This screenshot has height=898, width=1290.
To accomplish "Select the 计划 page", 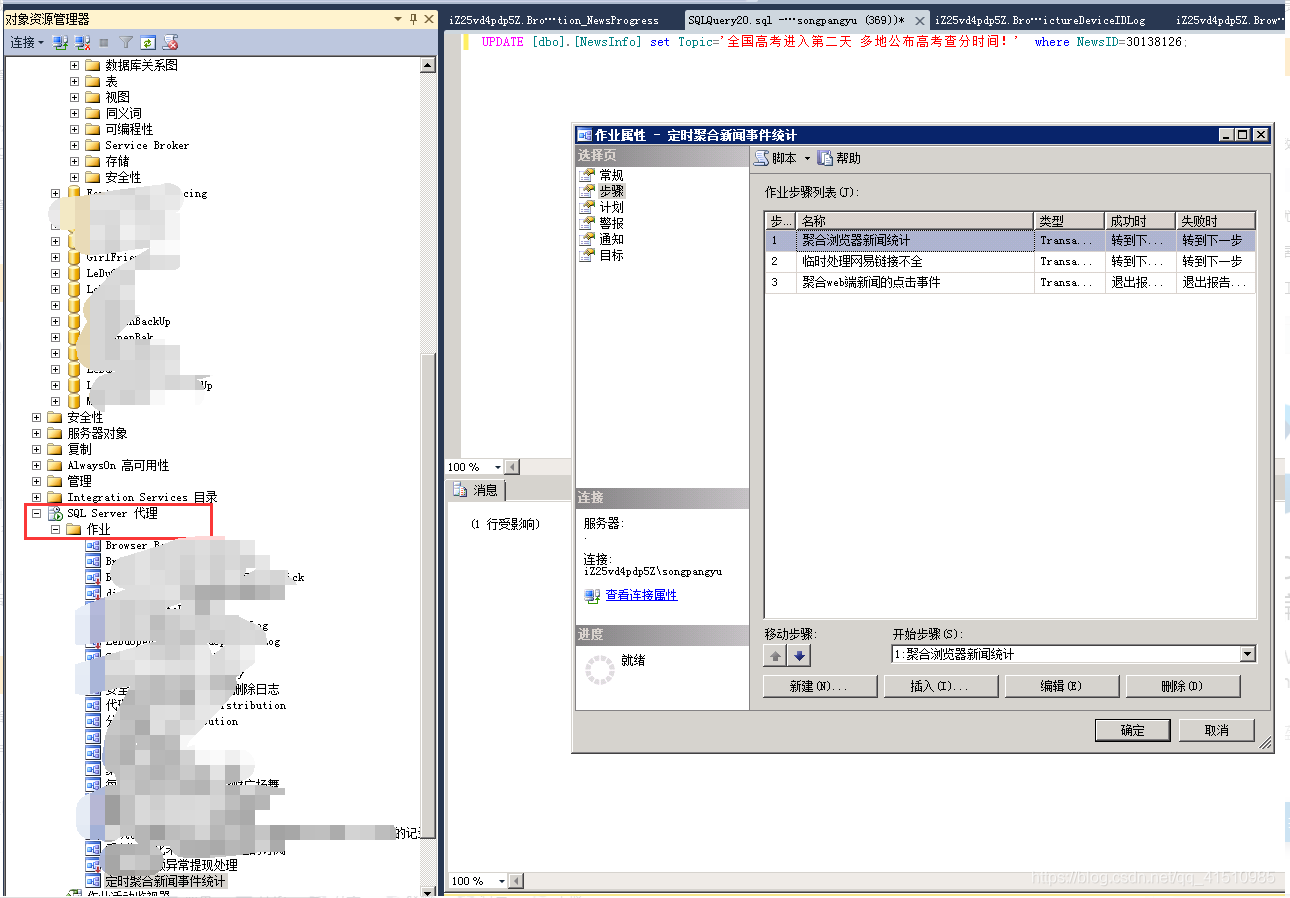I will [x=611, y=207].
